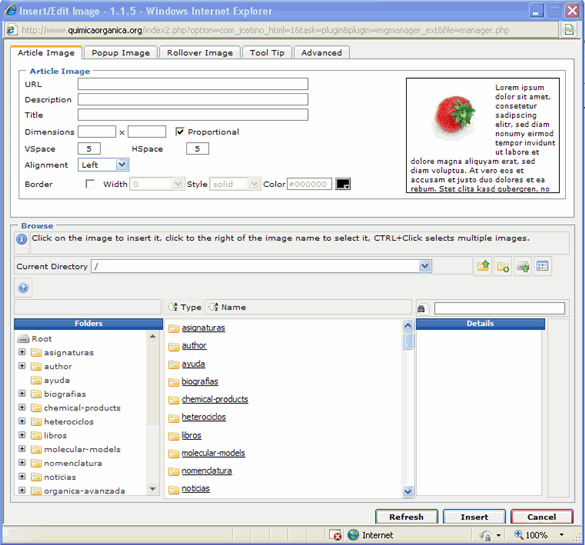The width and height of the screenshot is (585, 545).
Task: Open the border color picker swatch
Action: [342, 184]
